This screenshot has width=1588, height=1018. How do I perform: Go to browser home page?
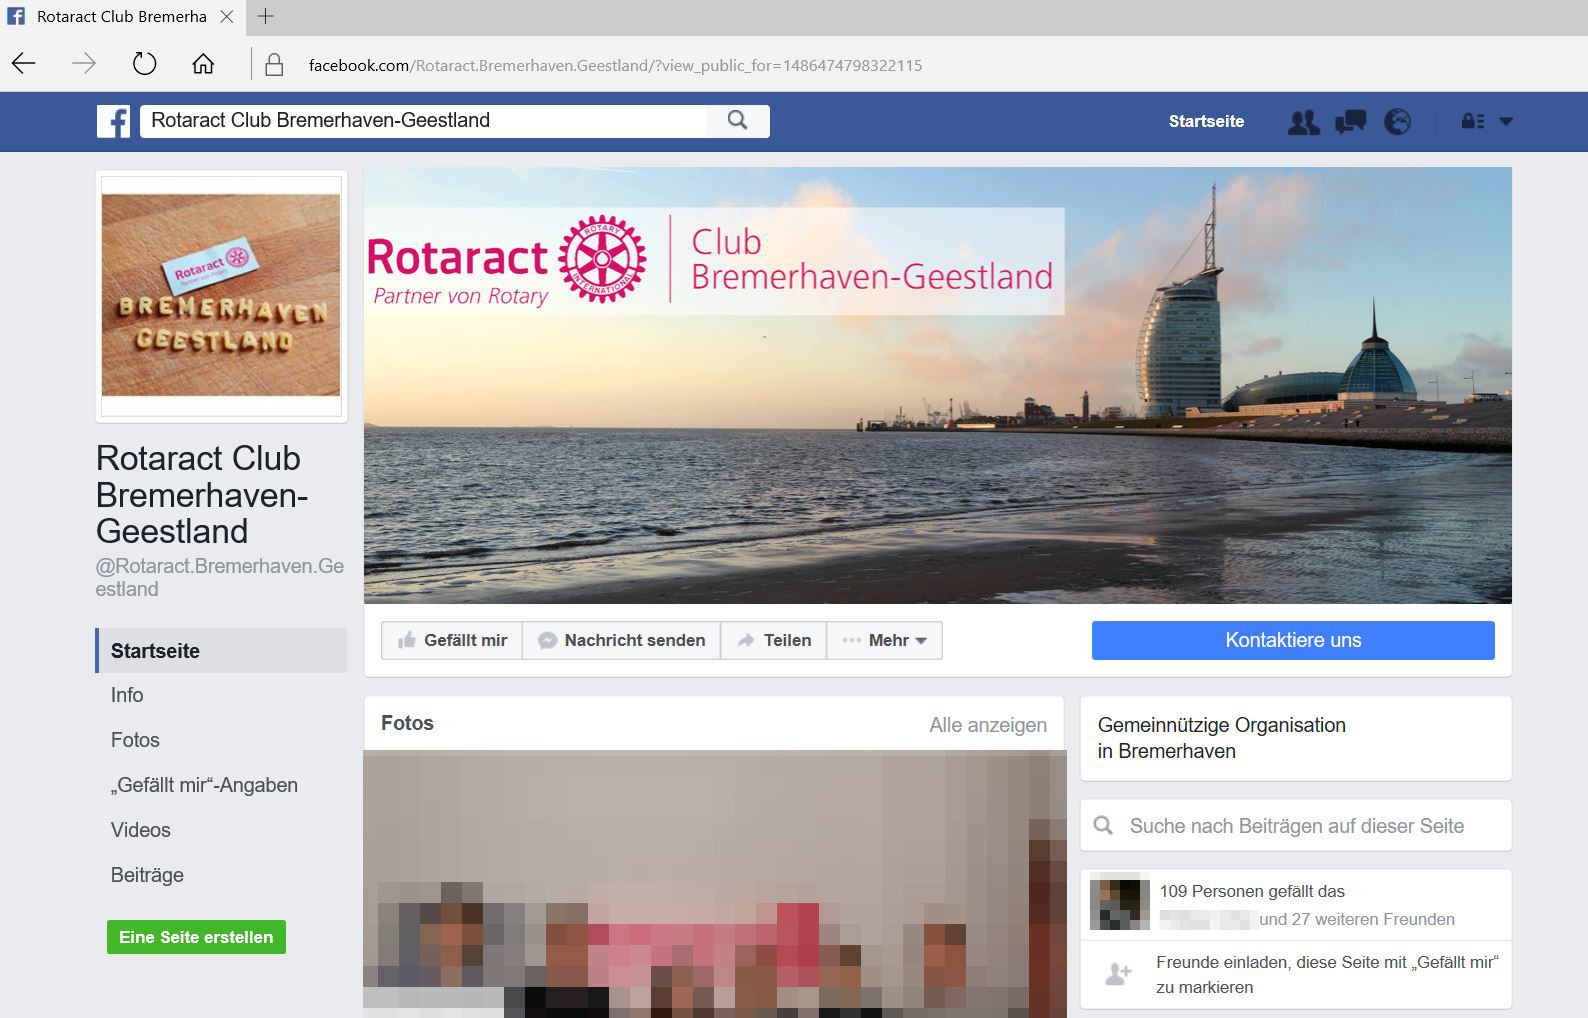pos(203,65)
